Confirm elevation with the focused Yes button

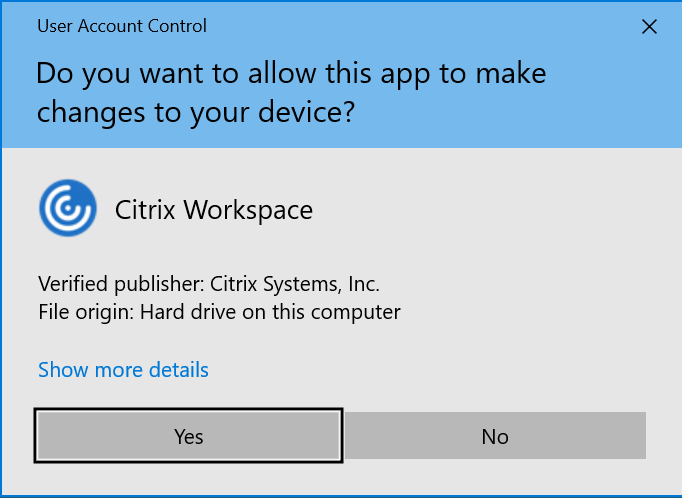[188, 436]
